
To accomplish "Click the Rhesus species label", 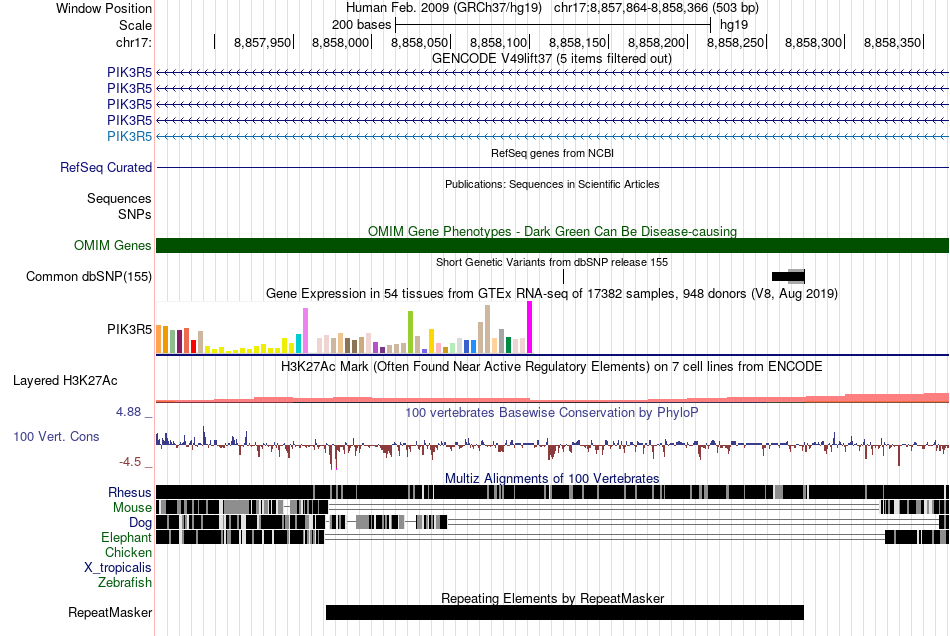I will pyautogui.click(x=130, y=492).
